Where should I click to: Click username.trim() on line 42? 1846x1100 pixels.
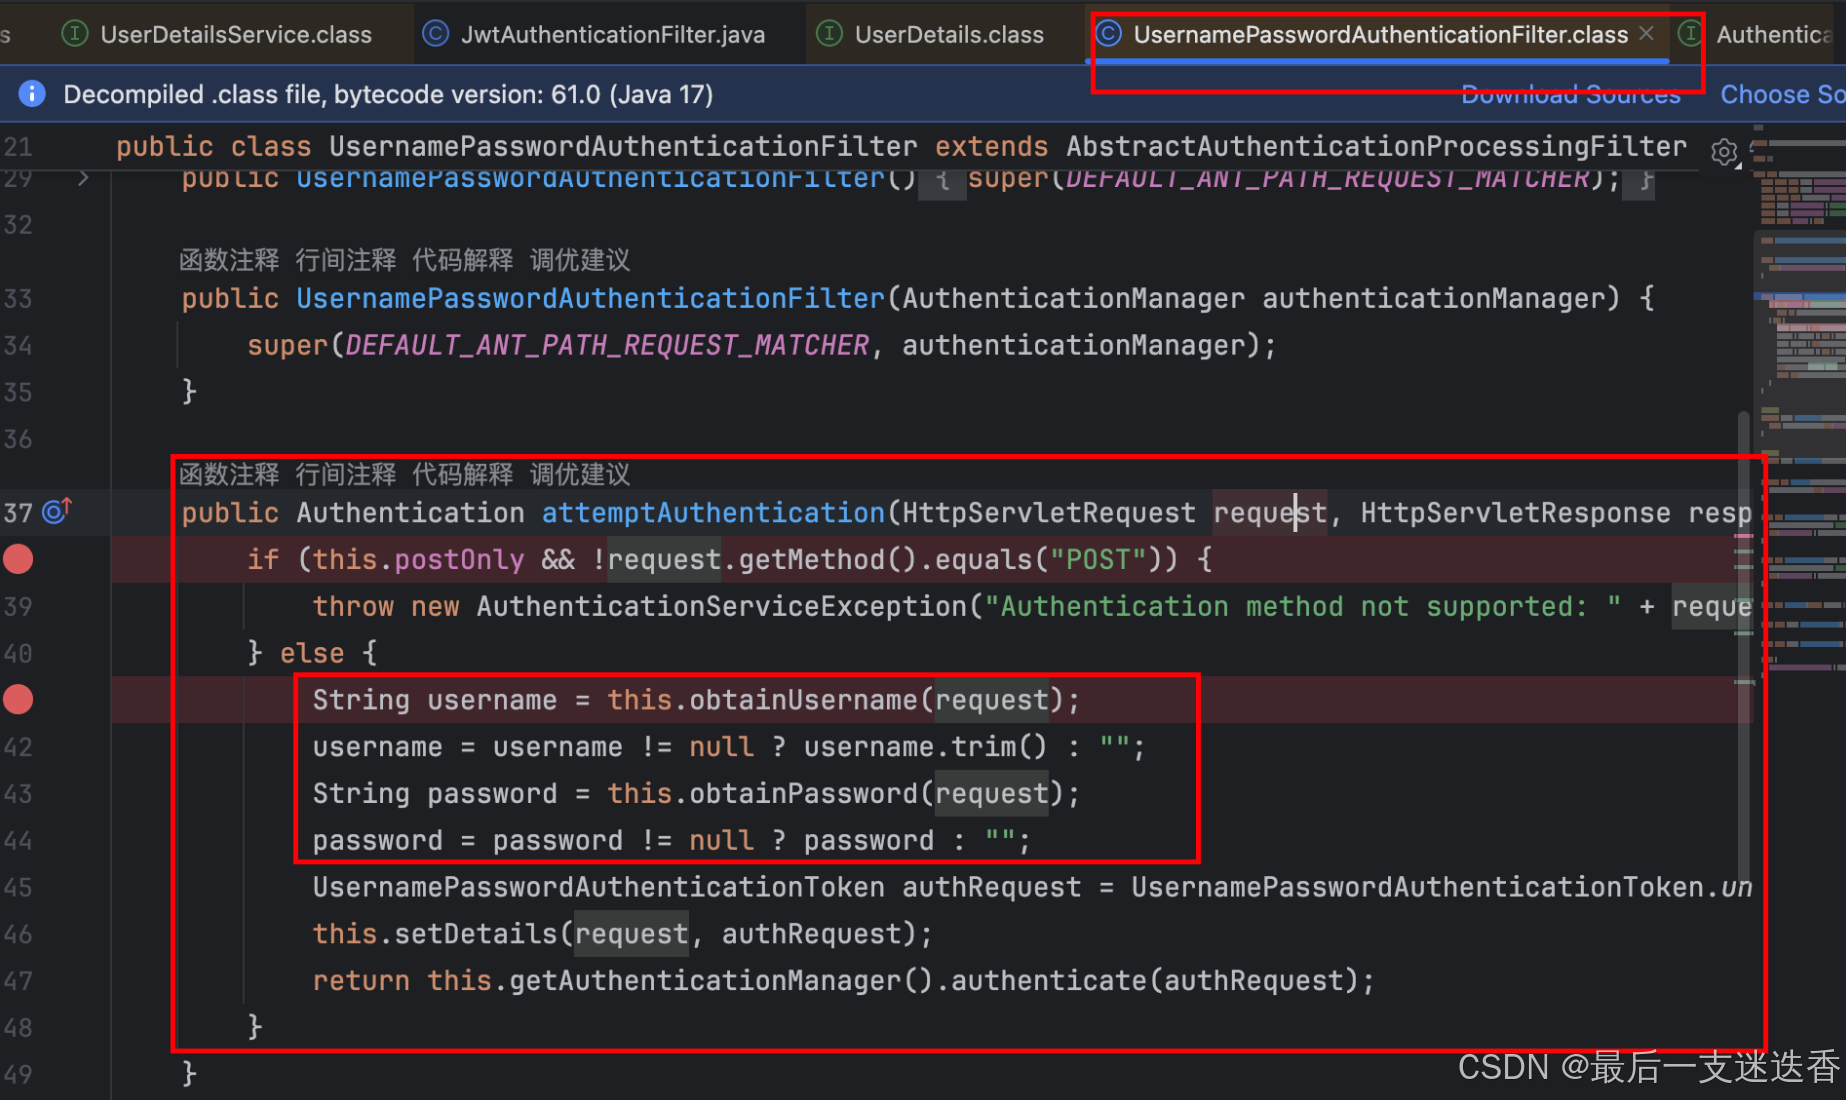pos(925,747)
